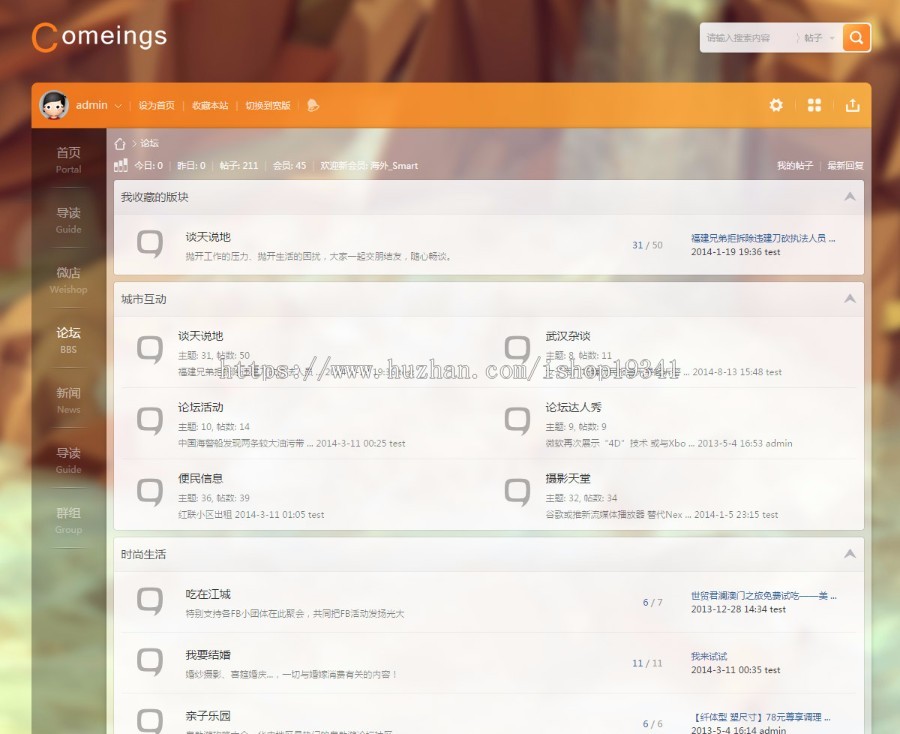Open the settings gear icon

[x=776, y=105]
